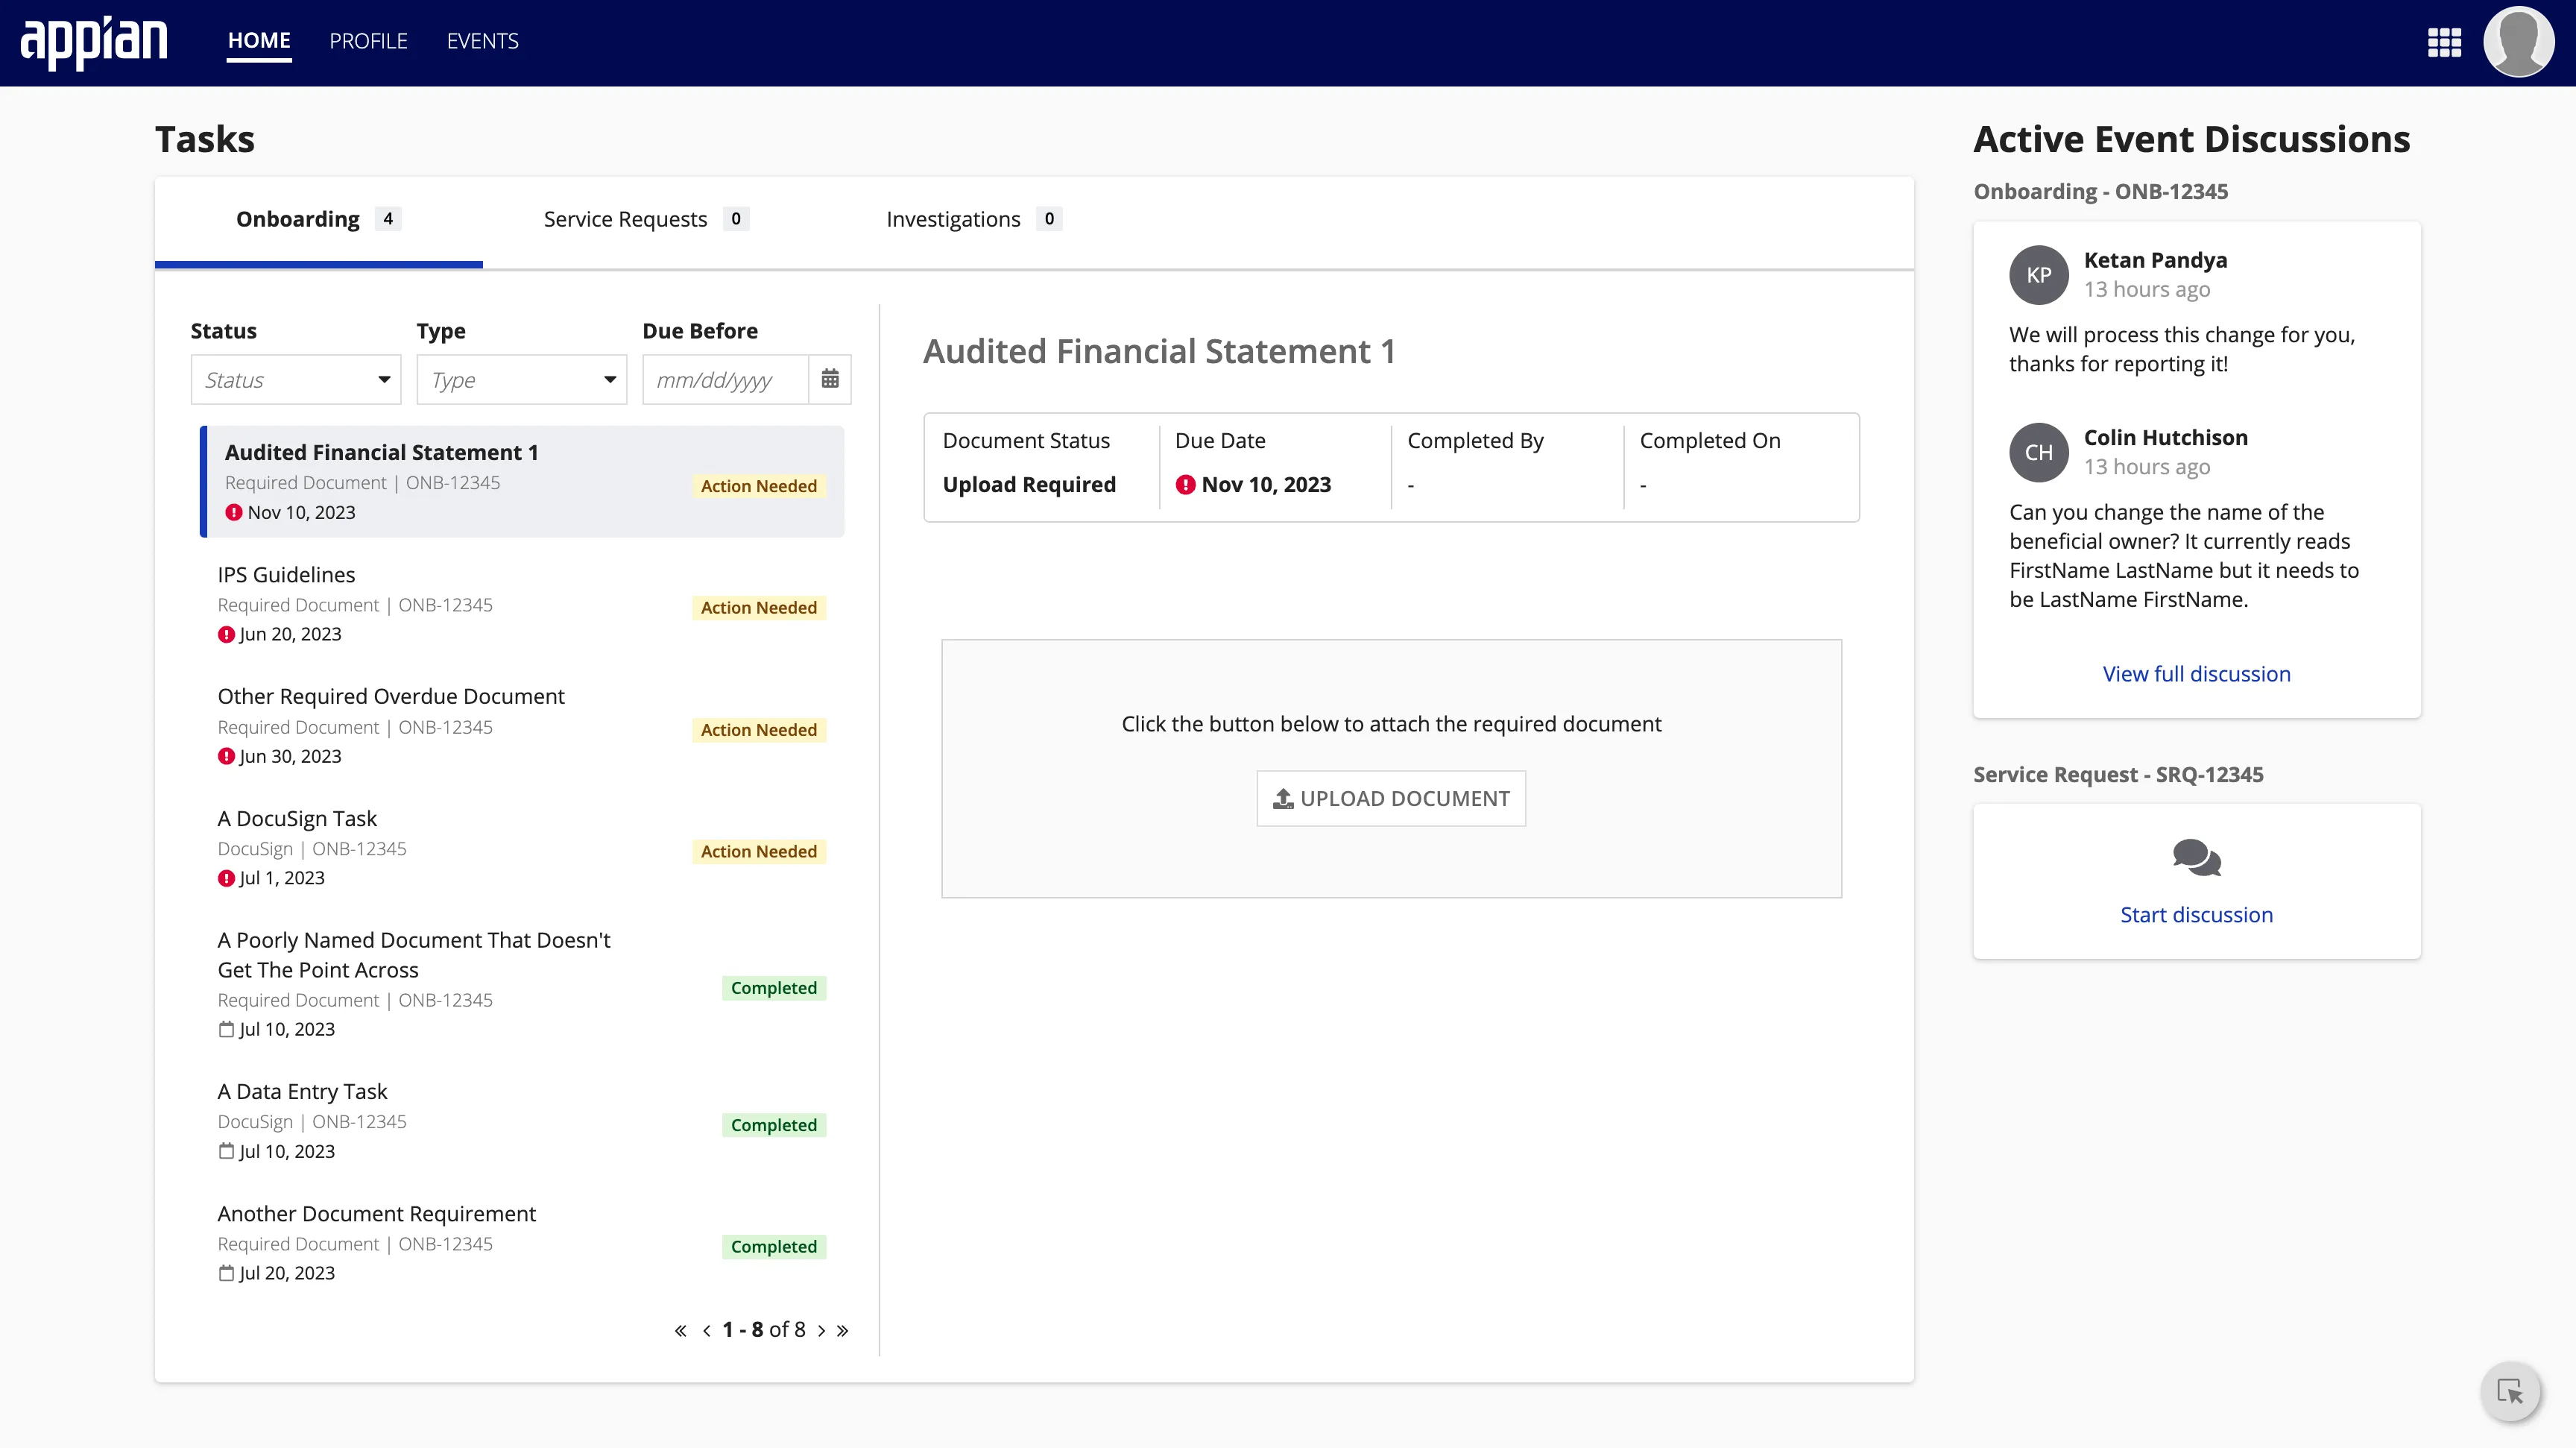Click the upload icon on Upload Document button
Image resolution: width=2576 pixels, height=1448 pixels.
click(x=1283, y=797)
